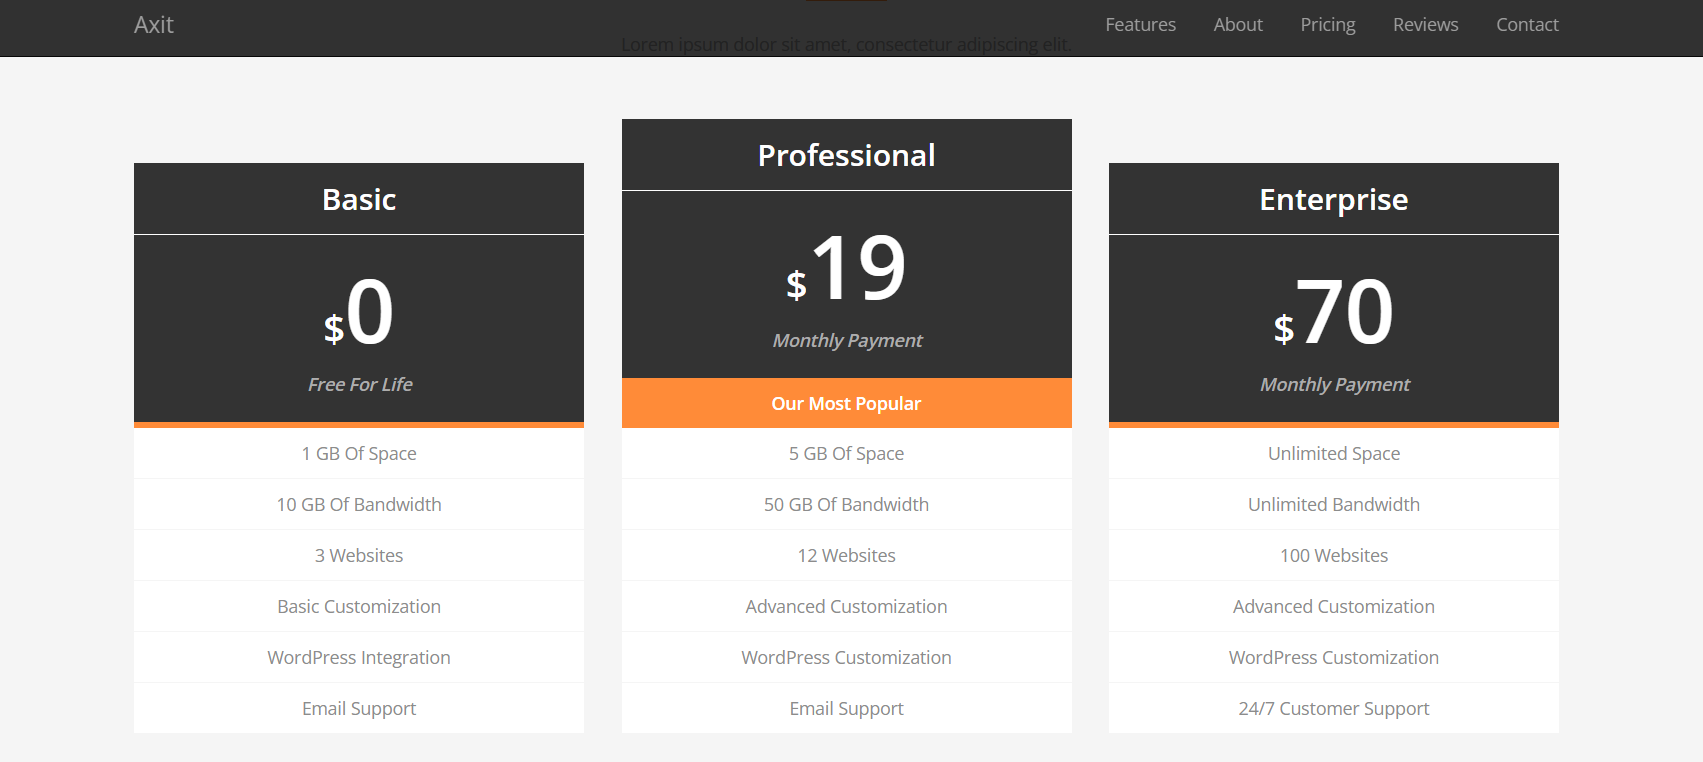This screenshot has height=762, width=1703.
Task: Click the Axit brand logo
Action: 154,25
